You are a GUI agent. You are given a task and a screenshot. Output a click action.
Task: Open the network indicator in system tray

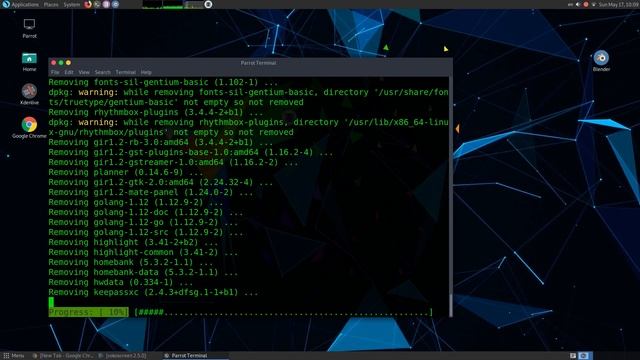(593, 4)
